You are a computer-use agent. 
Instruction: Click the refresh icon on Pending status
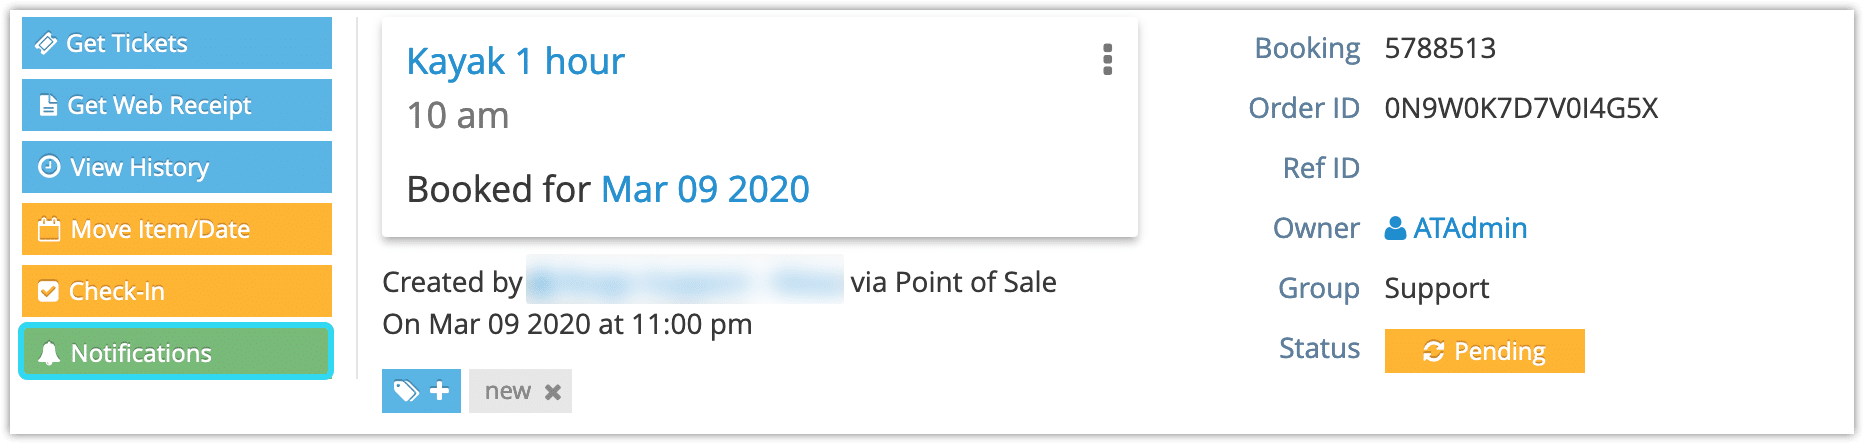1433,351
